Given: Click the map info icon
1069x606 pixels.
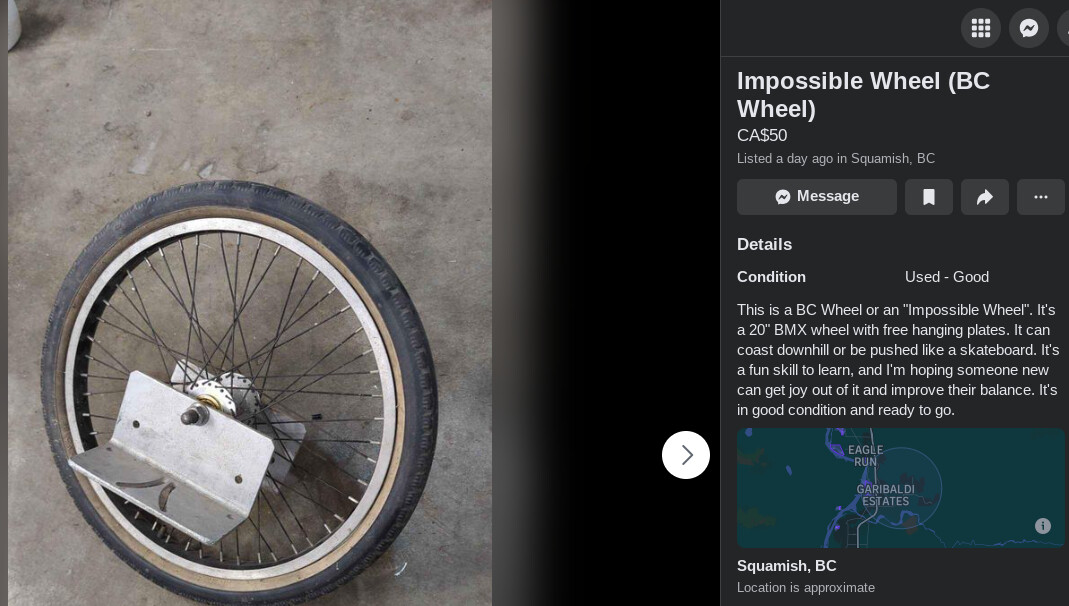Looking at the screenshot, I should pos(1042,526).
